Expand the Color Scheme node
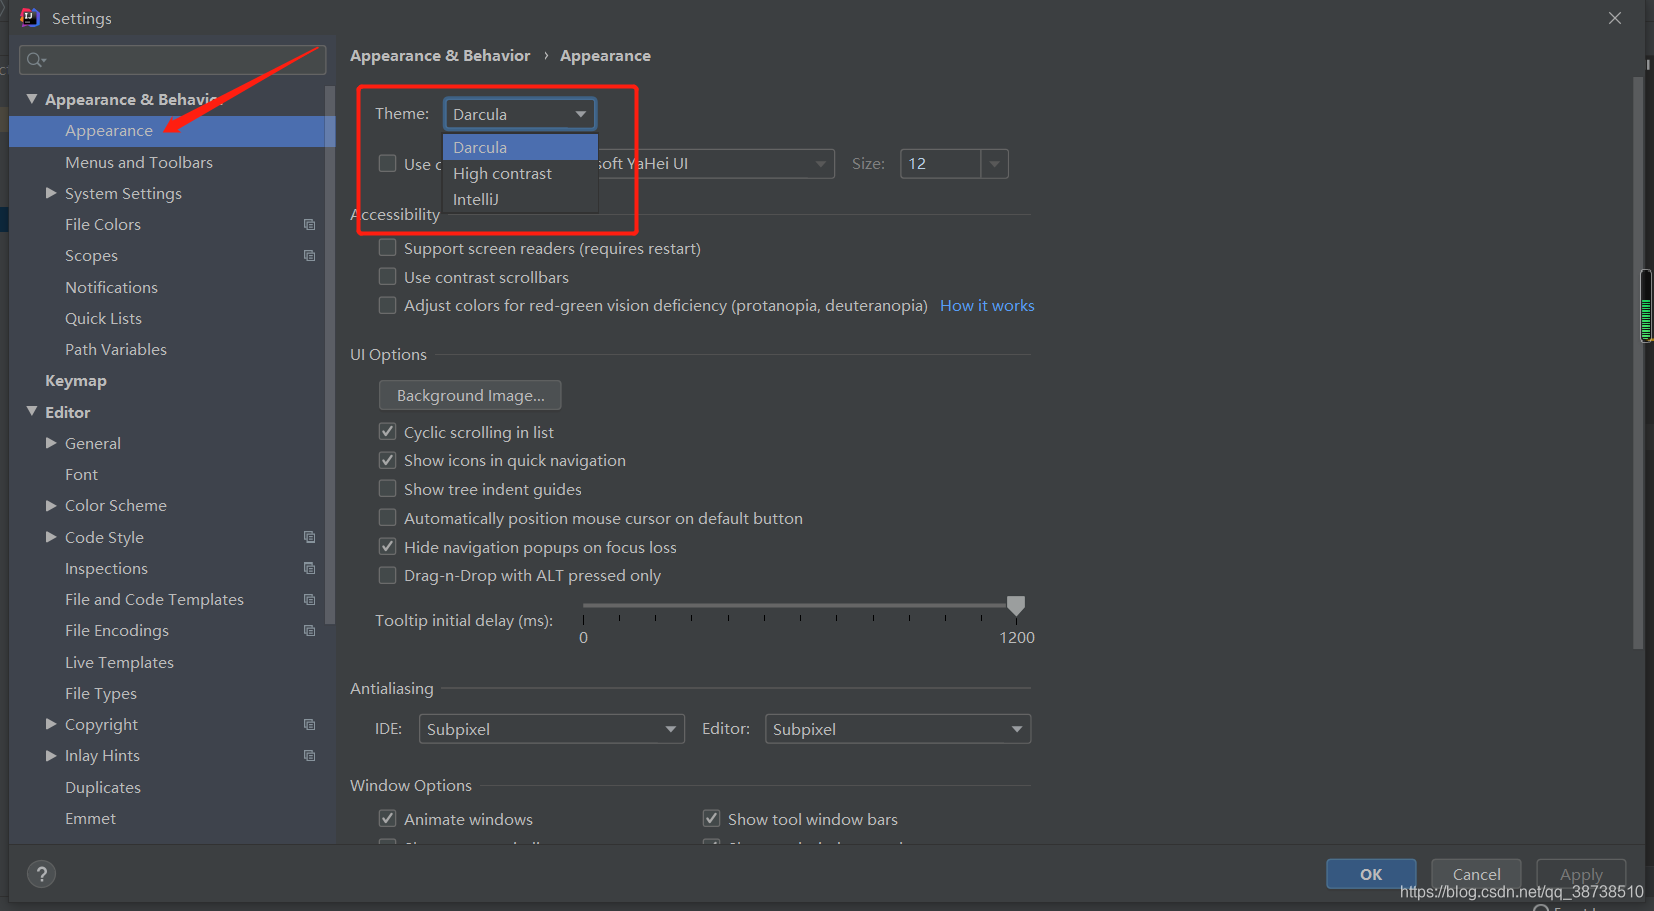The width and height of the screenshot is (1654, 911). coord(51,505)
